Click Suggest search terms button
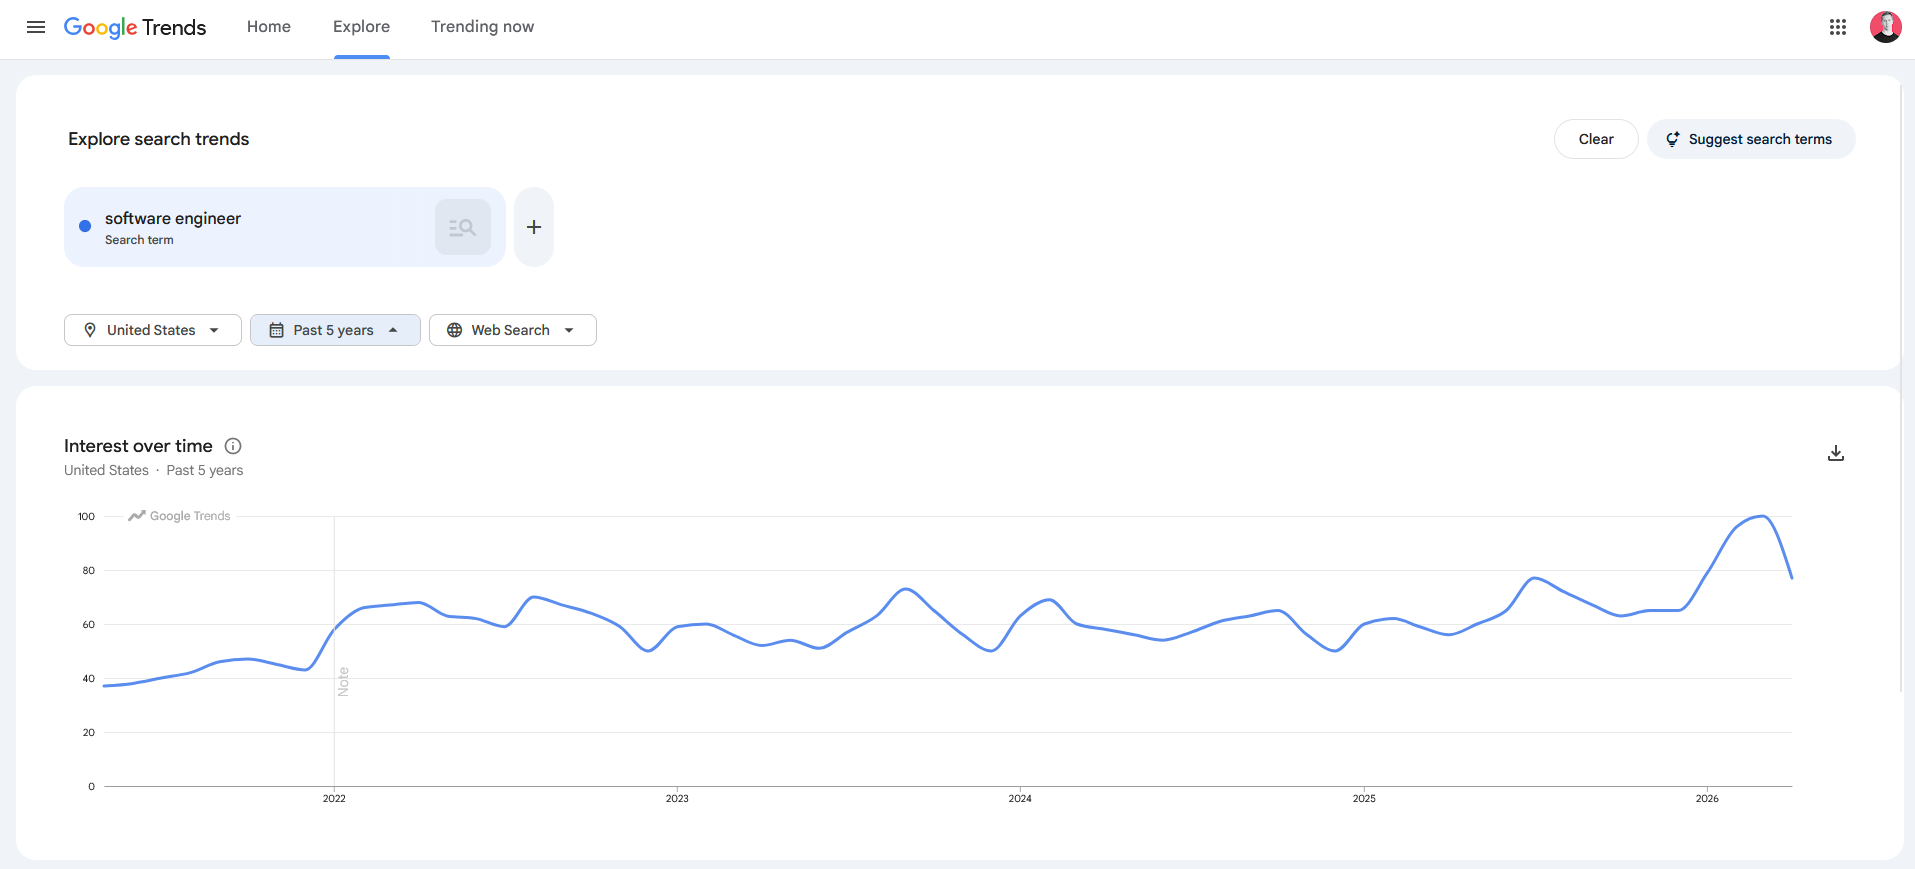This screenshot has height=869, width=1915. point(1751,139)
